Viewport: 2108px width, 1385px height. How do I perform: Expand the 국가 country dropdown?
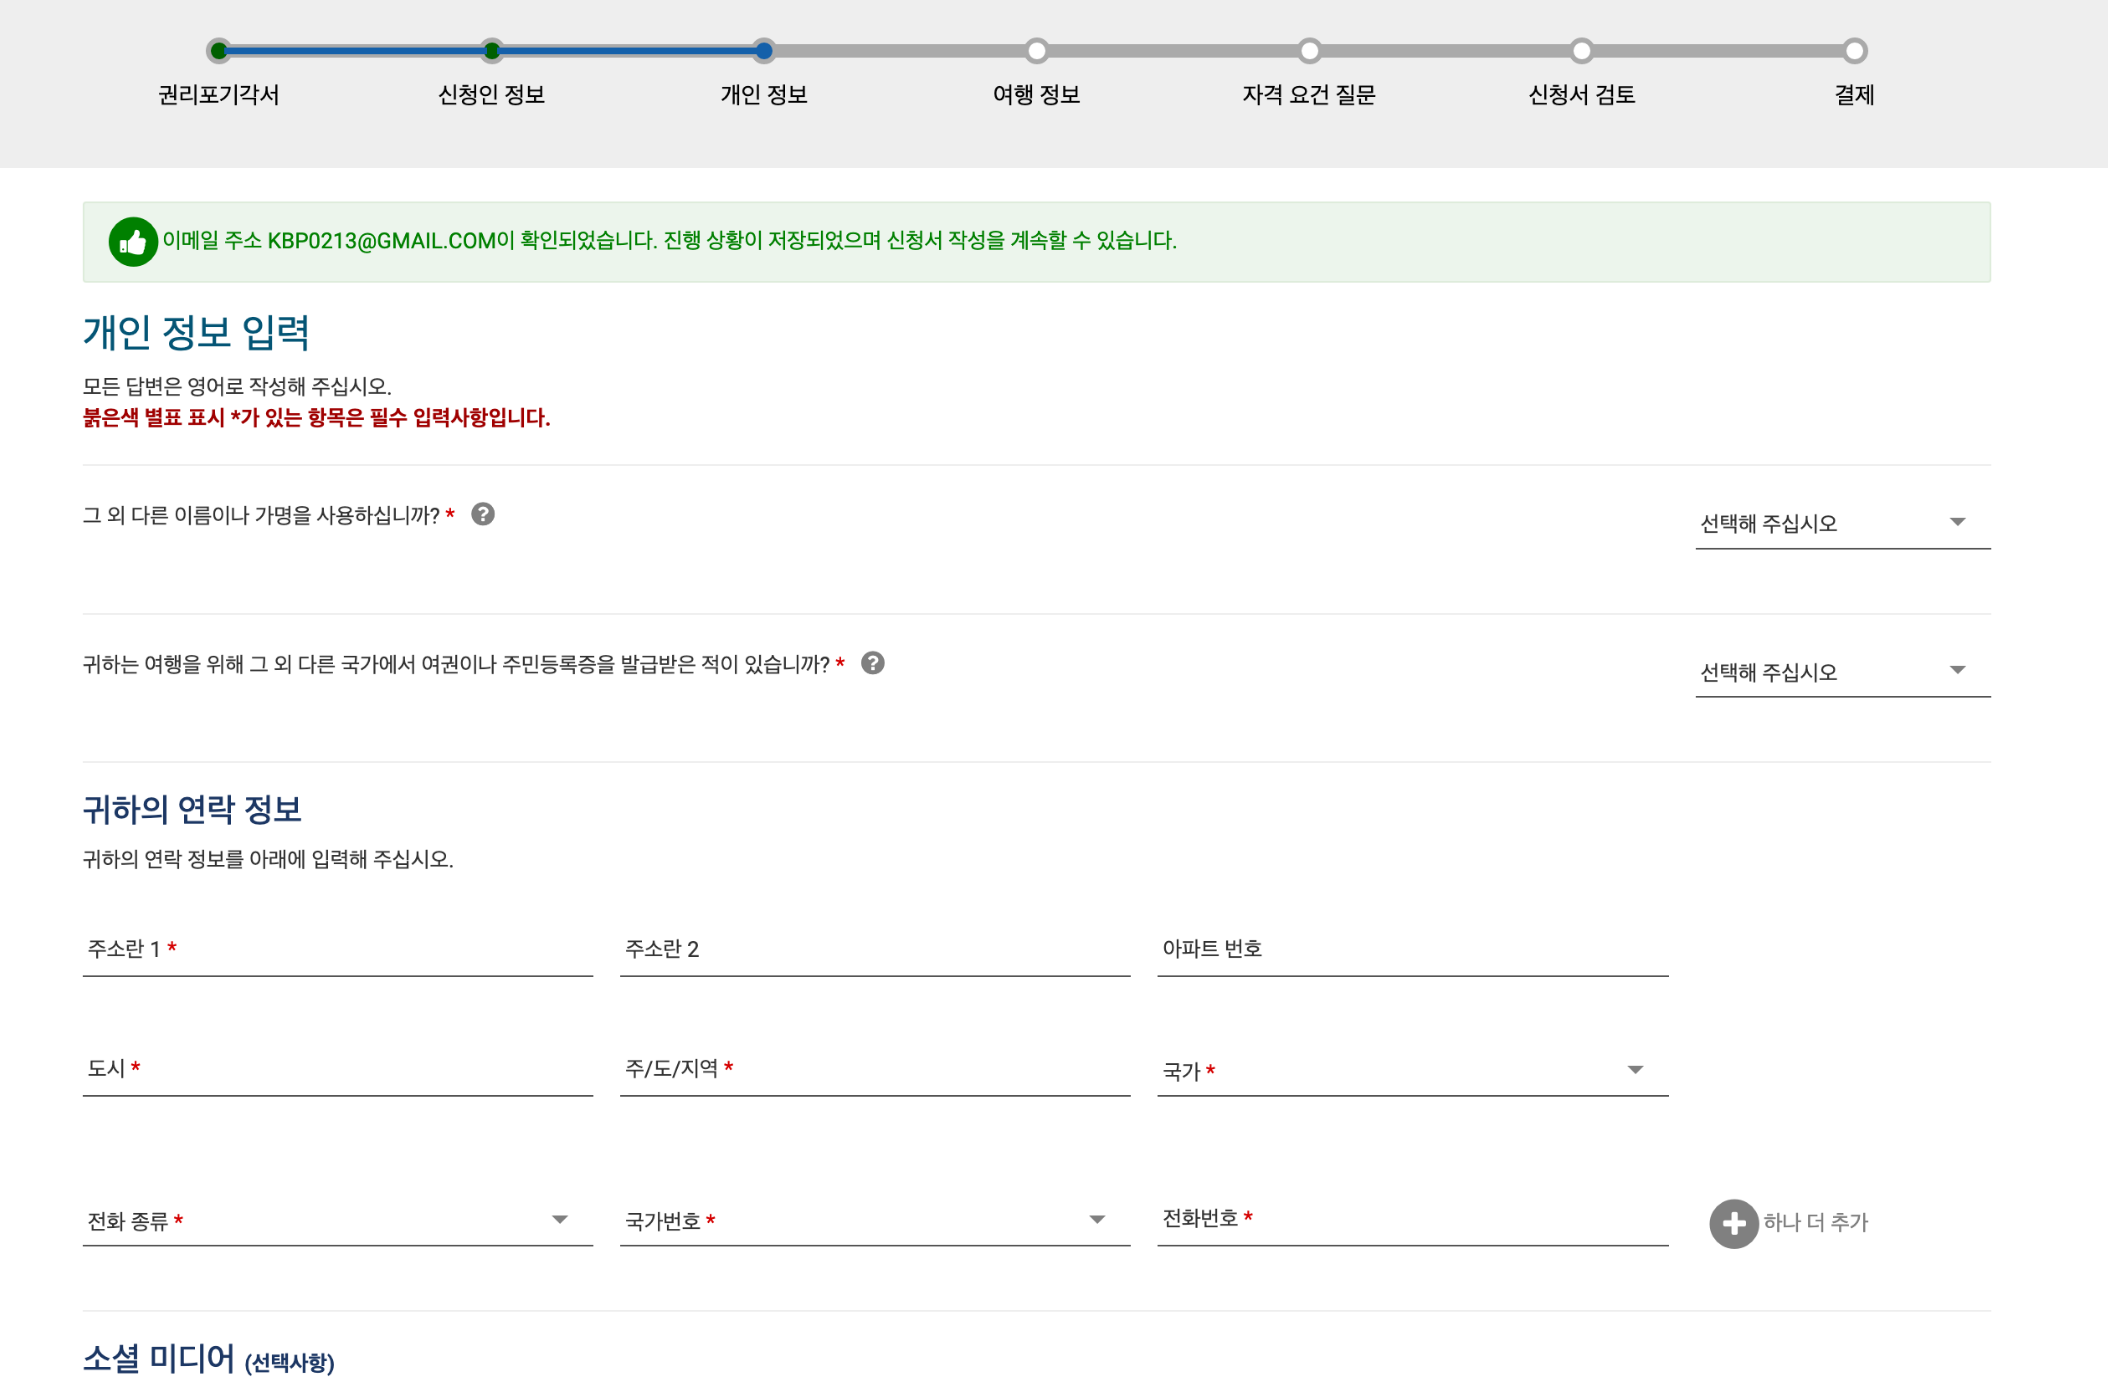[1411, 1070]
